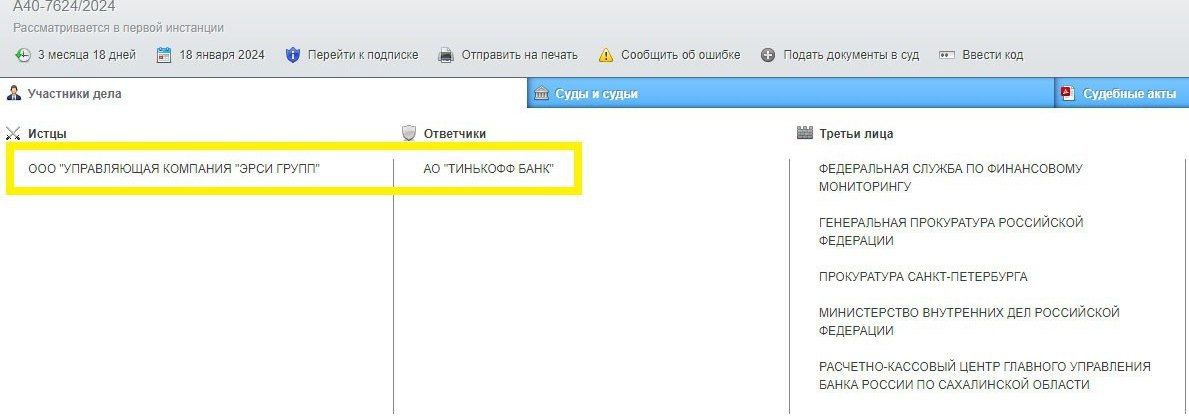The height and width of the screenshot is (416, 1189).
Task: Click the clock icon next to case duration
Action: pos(22,55)
